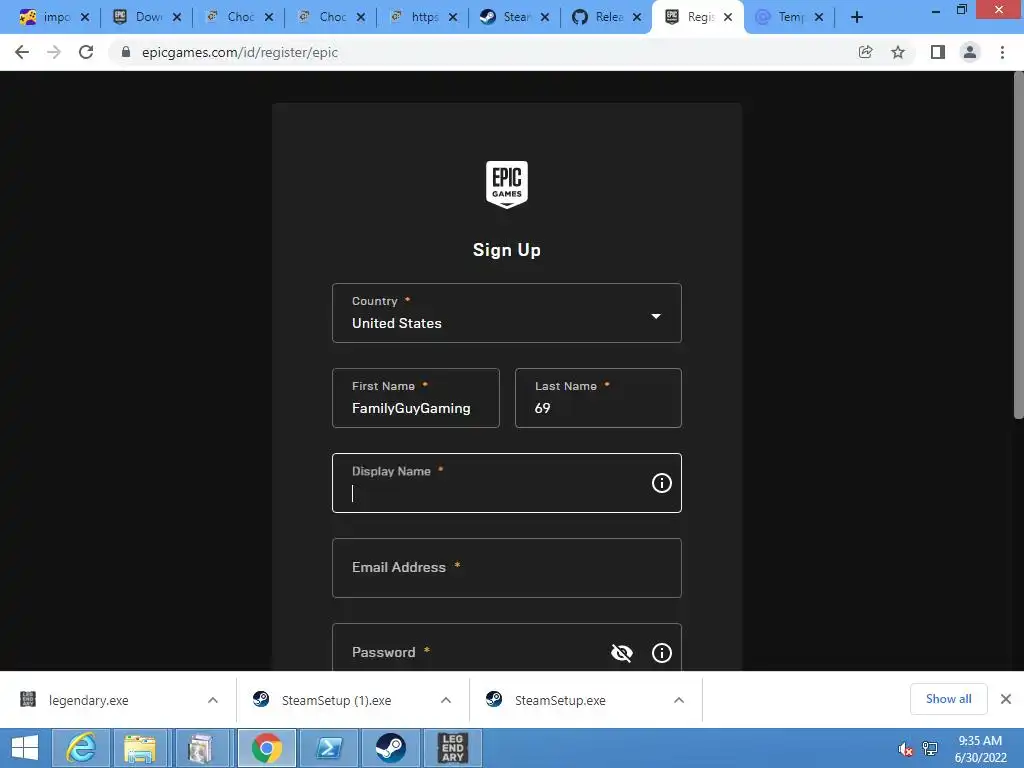The height and width of the screenshot is (768, 1024).
Task: Show all downloads
Action: (948, 699)
